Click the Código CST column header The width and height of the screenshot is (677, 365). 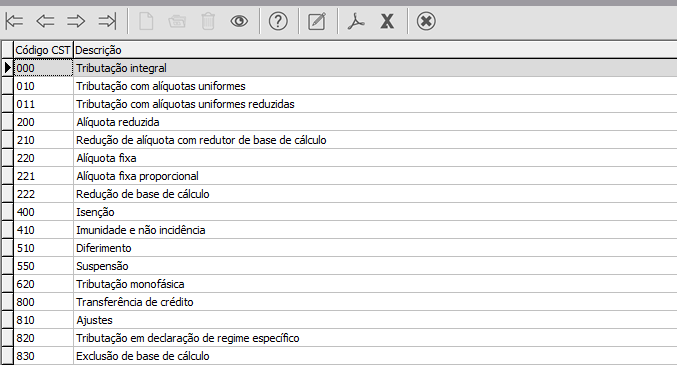click(43, 50)
